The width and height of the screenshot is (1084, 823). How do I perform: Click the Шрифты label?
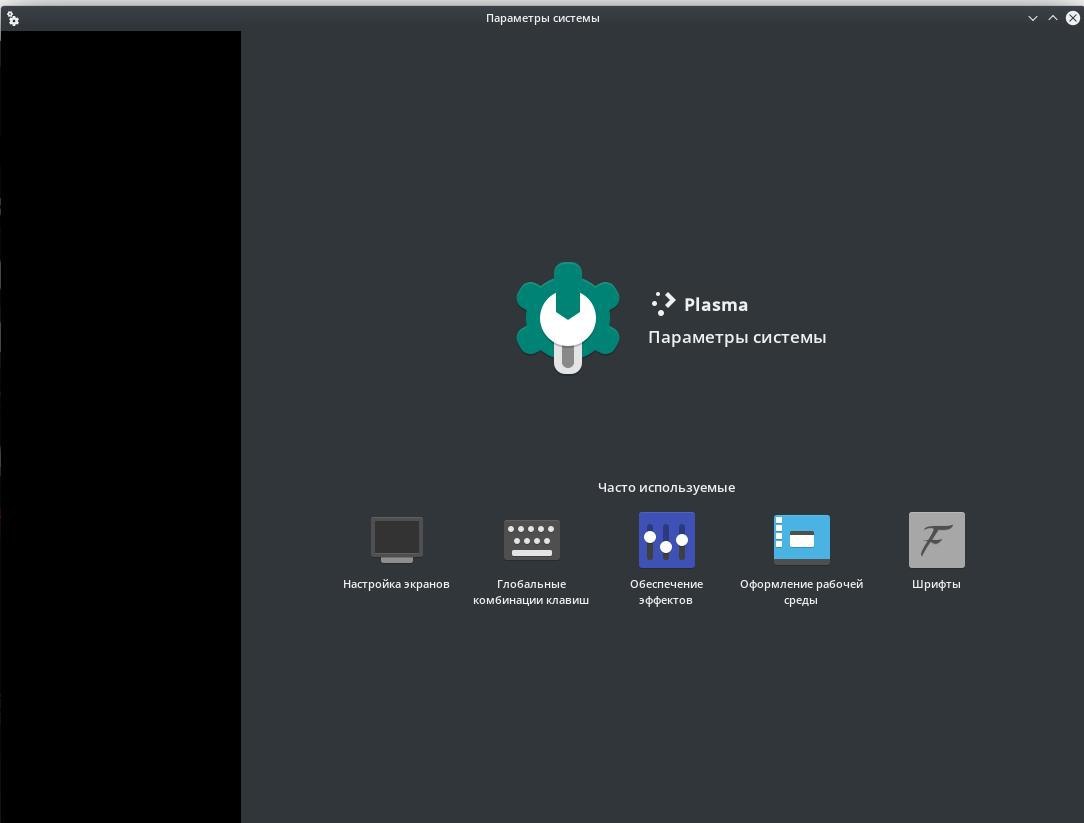(x=936, y=584)
